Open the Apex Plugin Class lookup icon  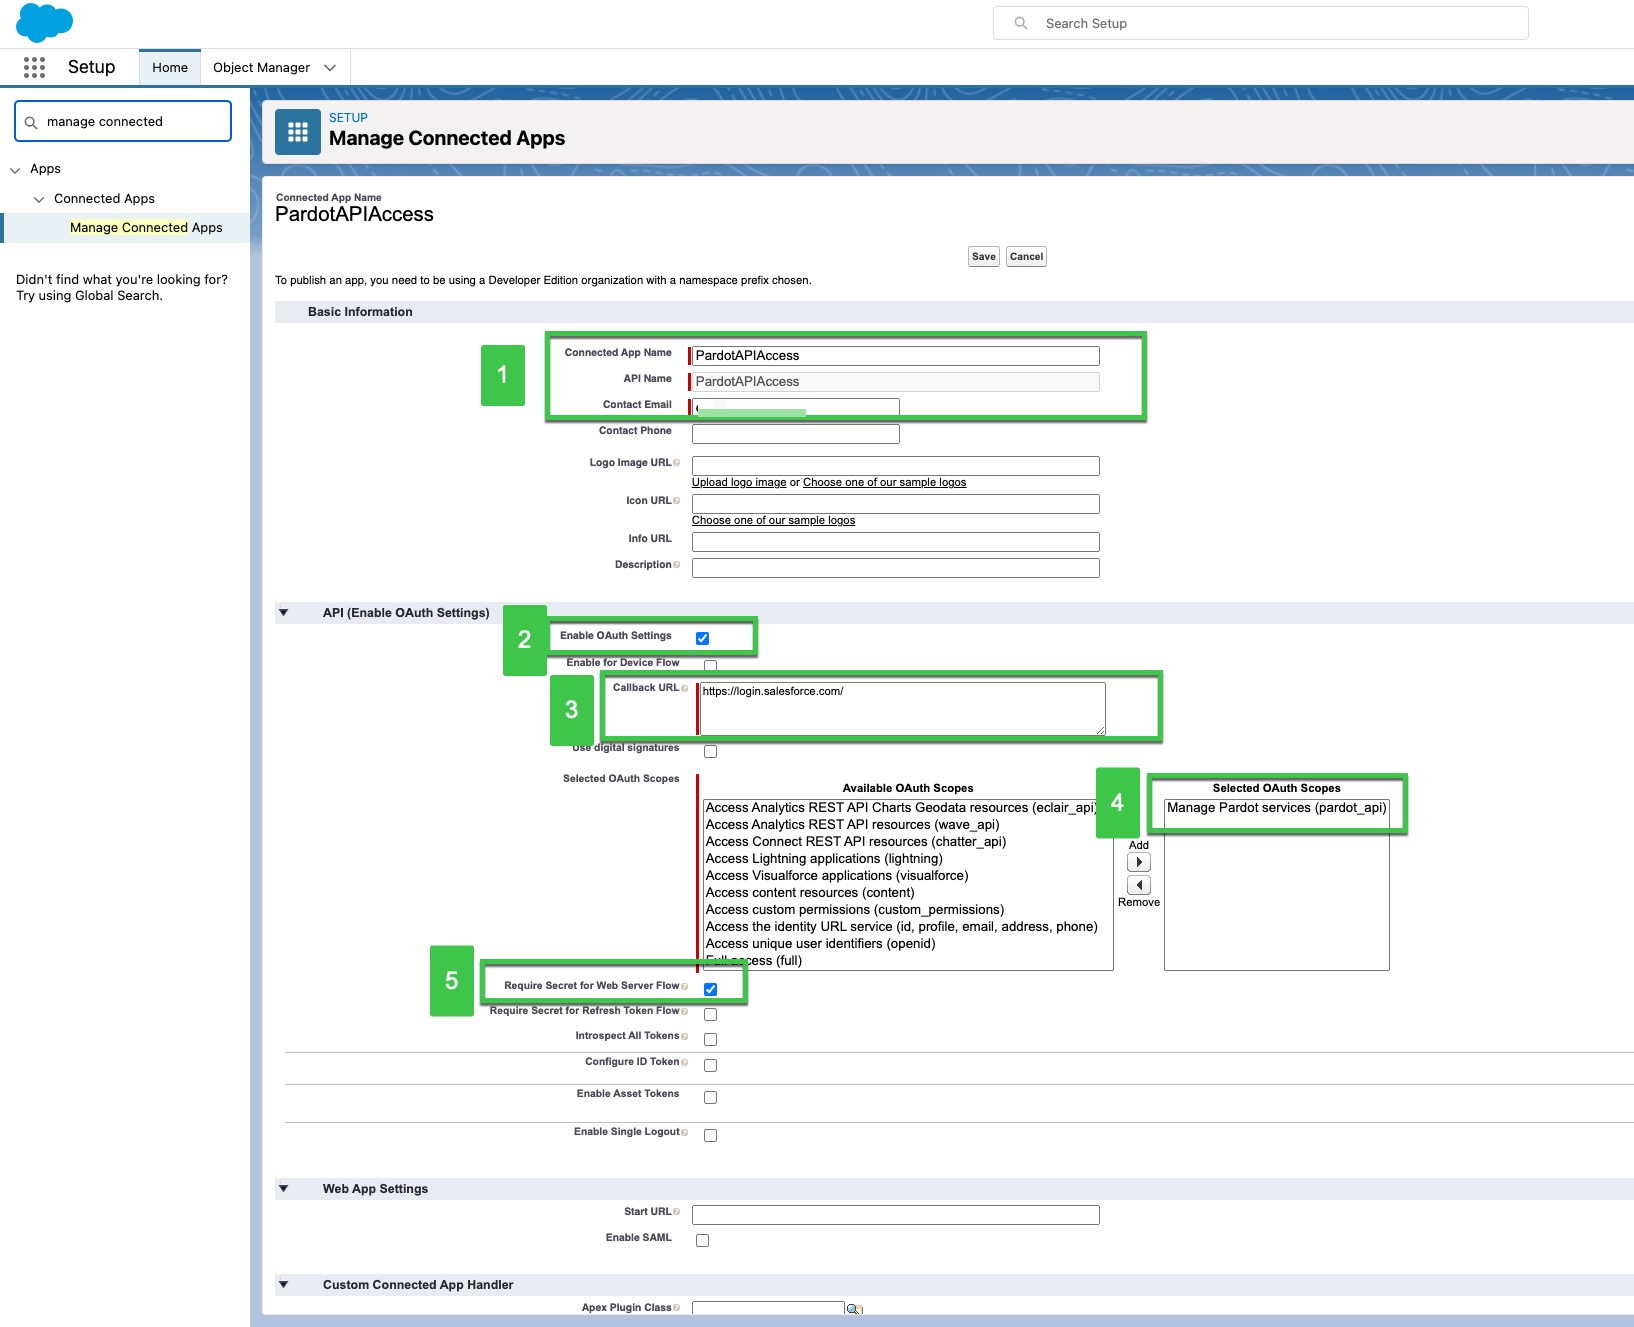pyautogui.click(x=854, y=1308)
